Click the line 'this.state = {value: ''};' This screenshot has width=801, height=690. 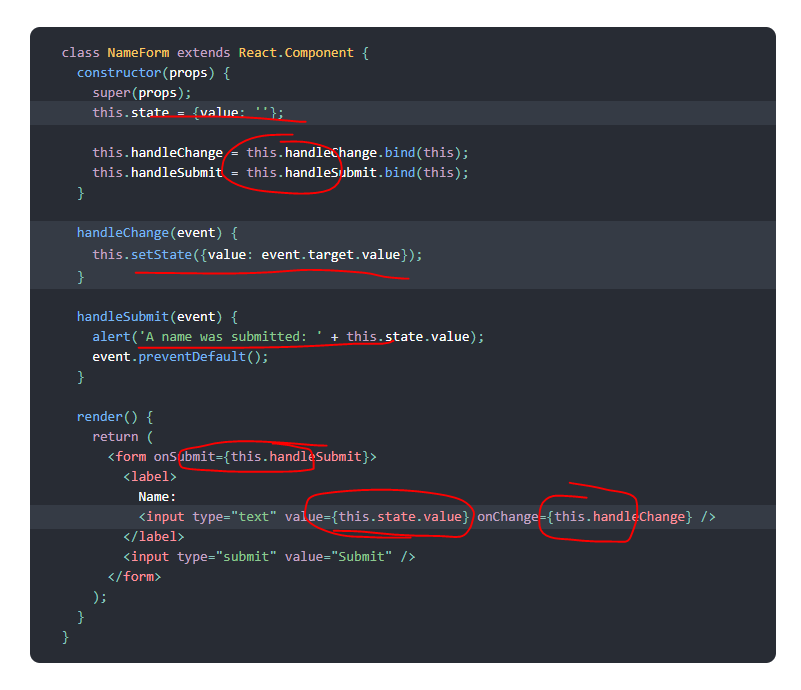tap(187, 113)
